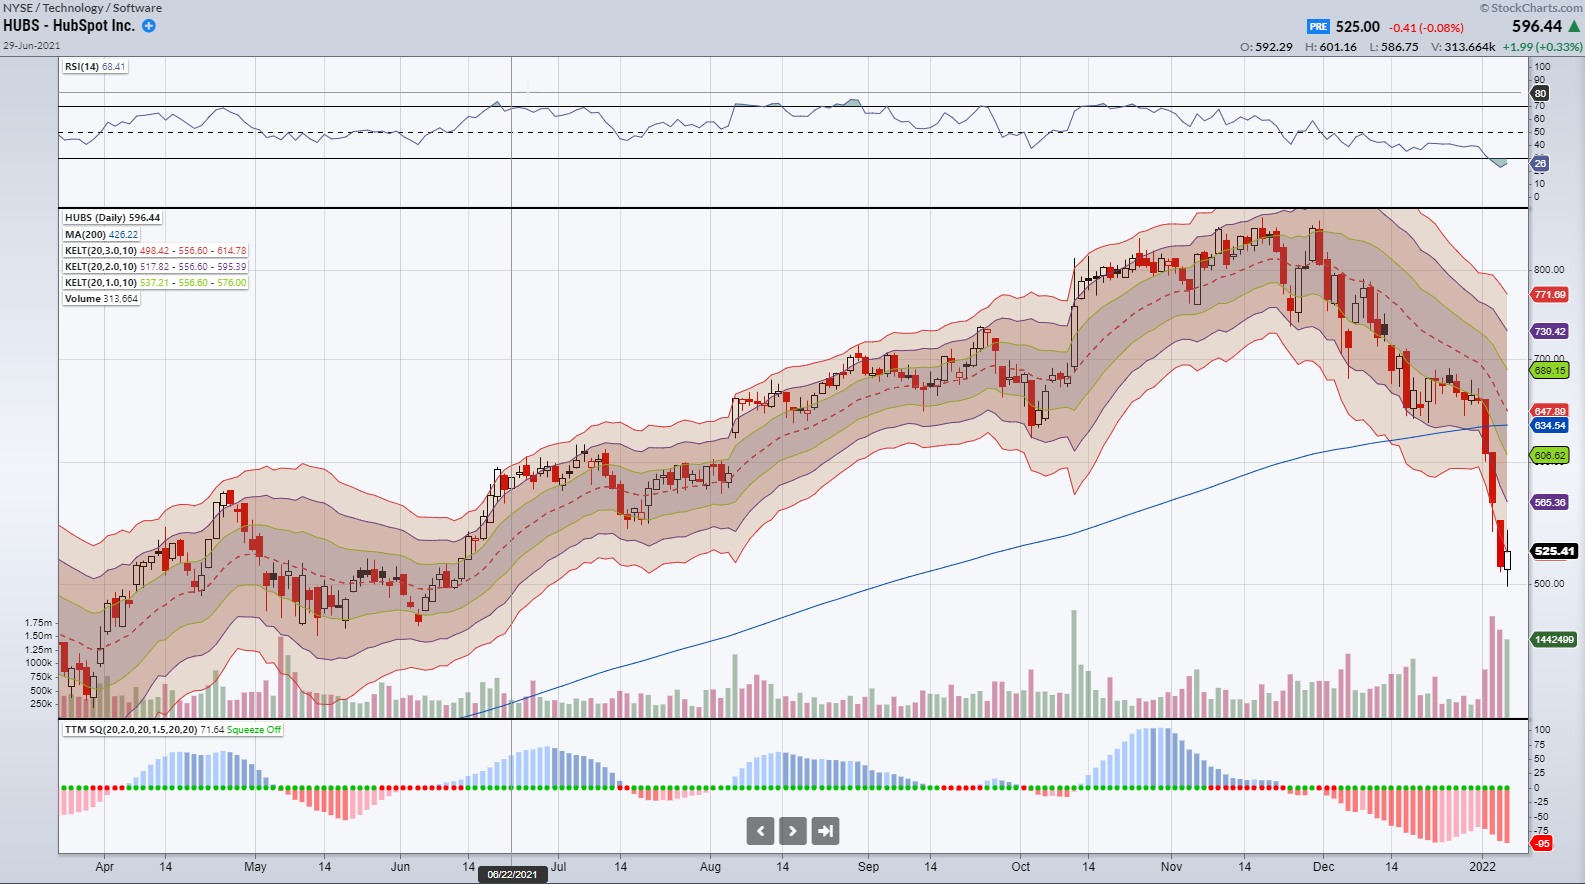Click the 29-Jun-2021 date under the ticker
This screenshot has width=1585, height=884.
pyautogui.click(x=31, y=46)
